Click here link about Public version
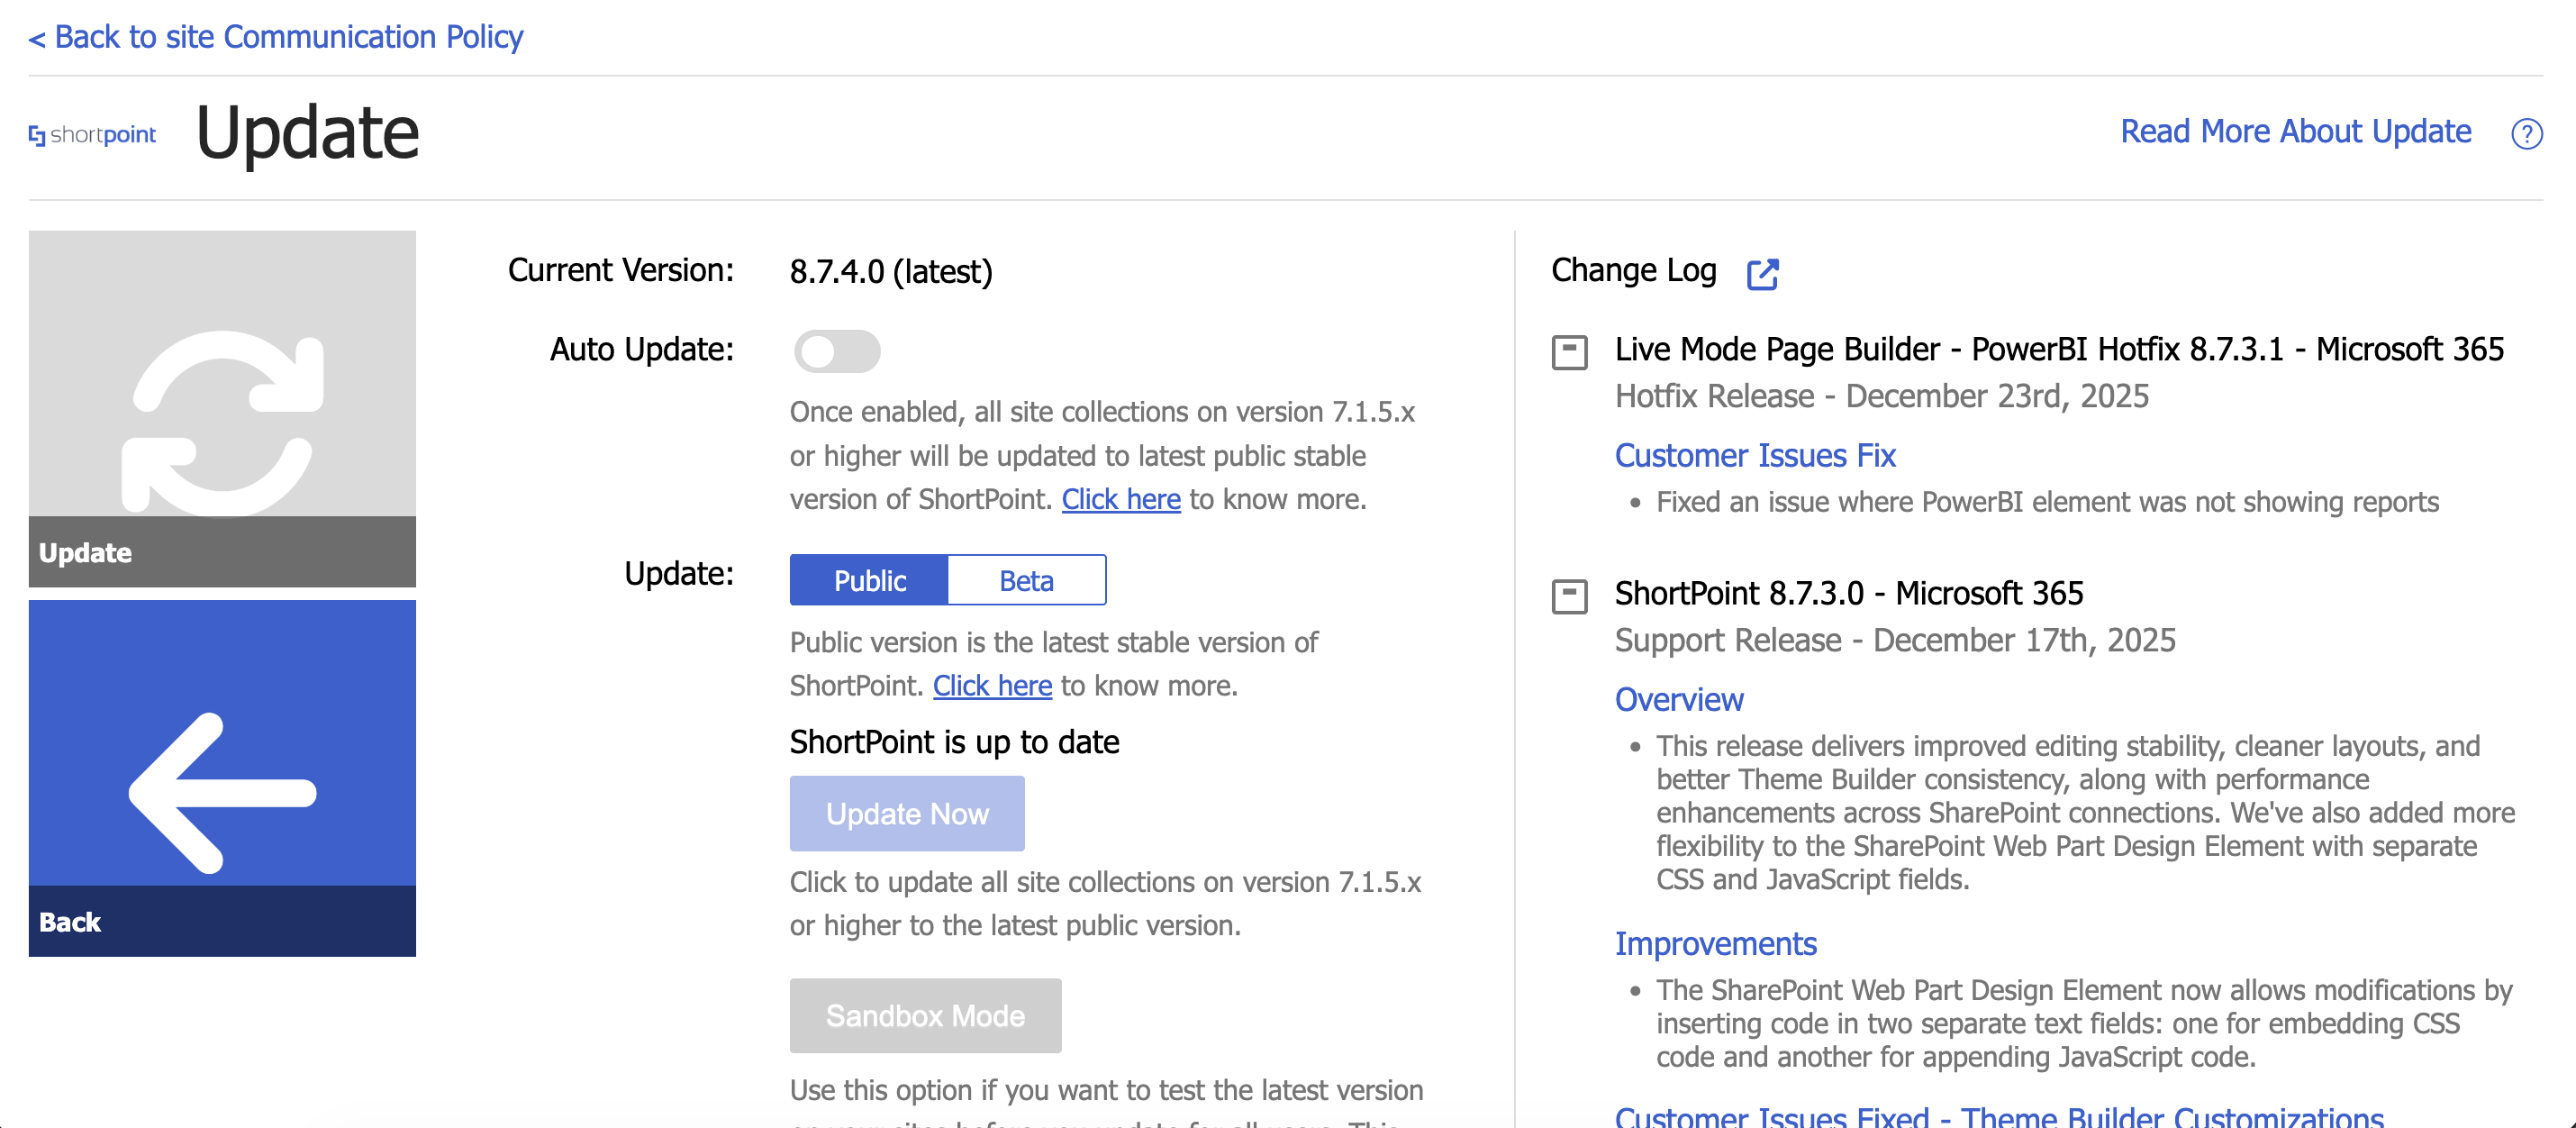This screenshot has height=1128, width=2576. click(x=992, y=686)
